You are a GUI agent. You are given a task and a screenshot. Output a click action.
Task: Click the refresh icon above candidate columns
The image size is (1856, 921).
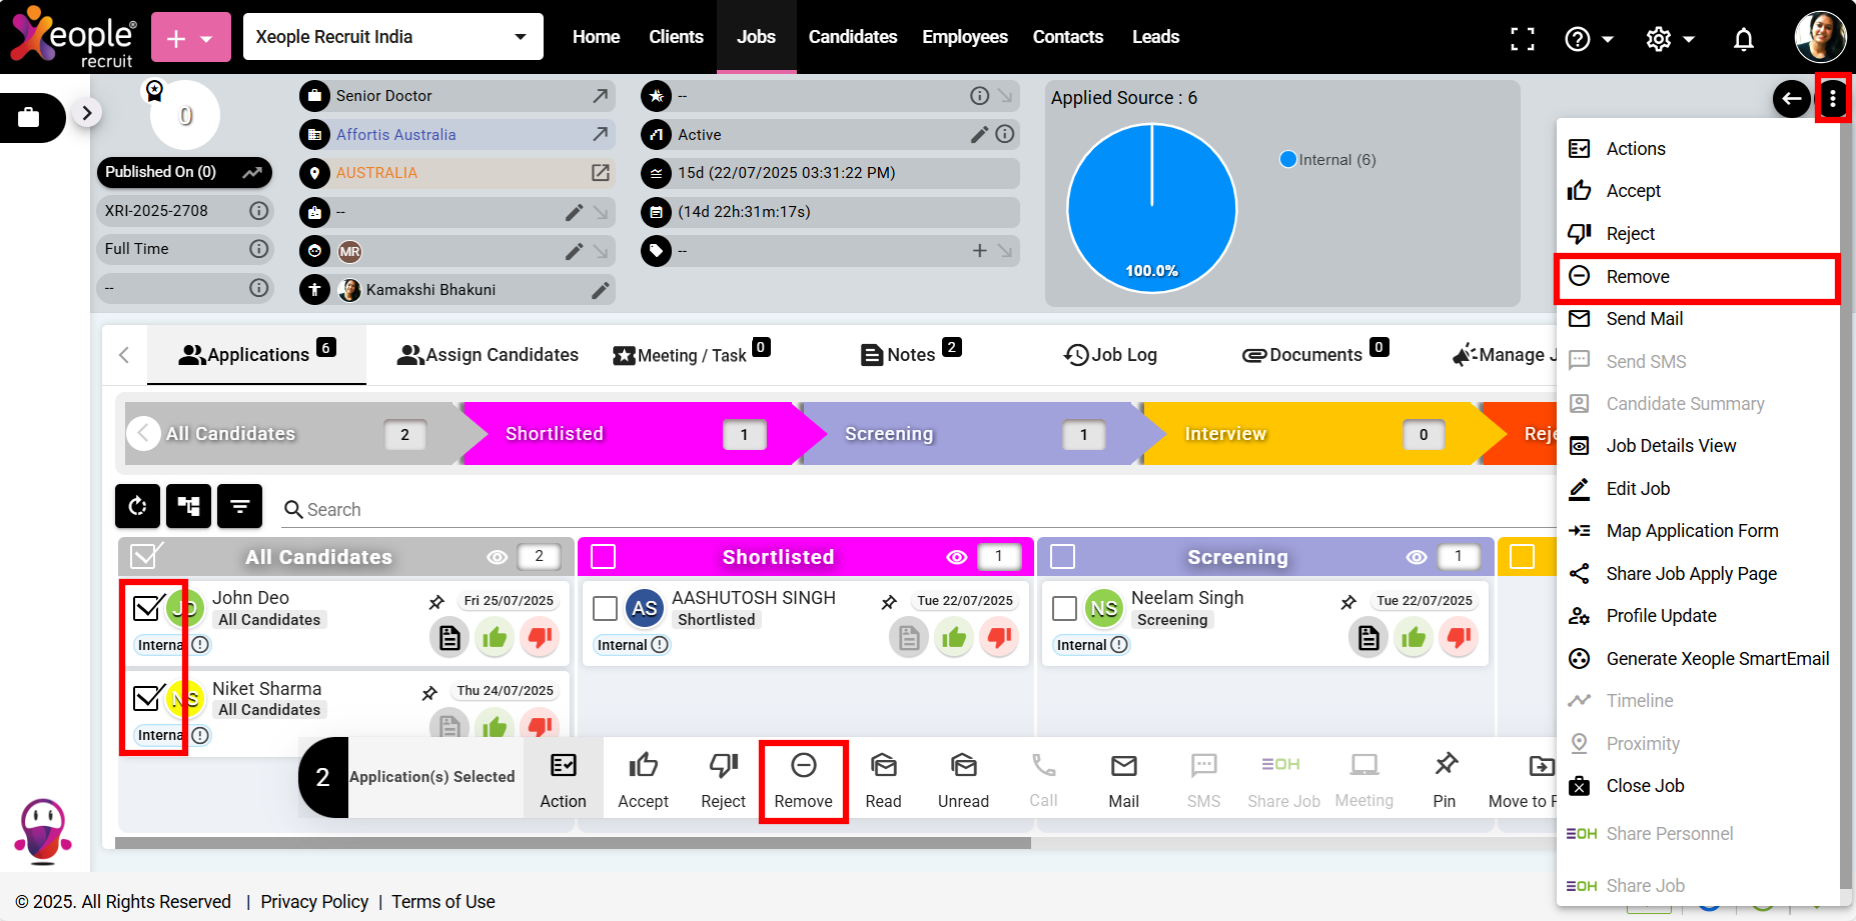pos(138,506)
